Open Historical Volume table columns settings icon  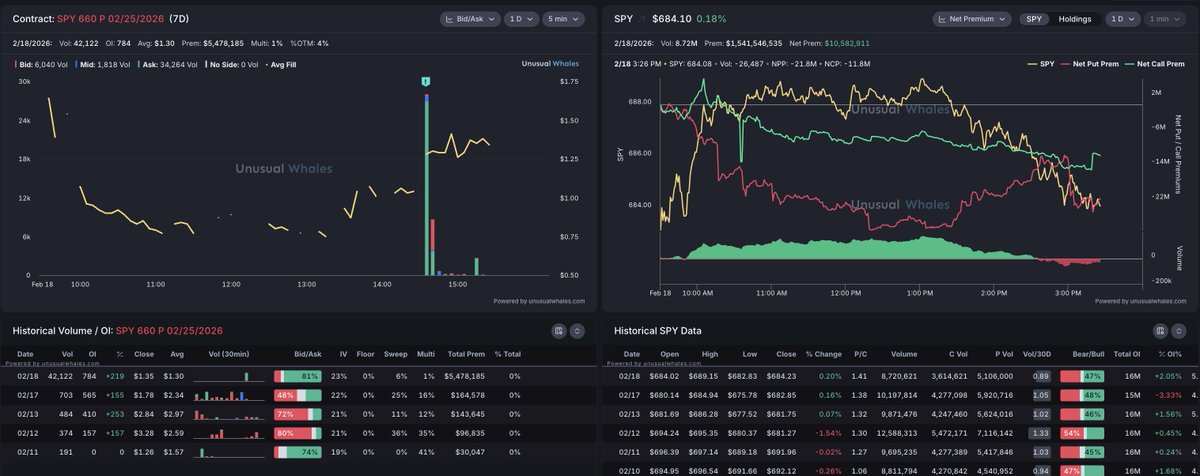[559, 330]
